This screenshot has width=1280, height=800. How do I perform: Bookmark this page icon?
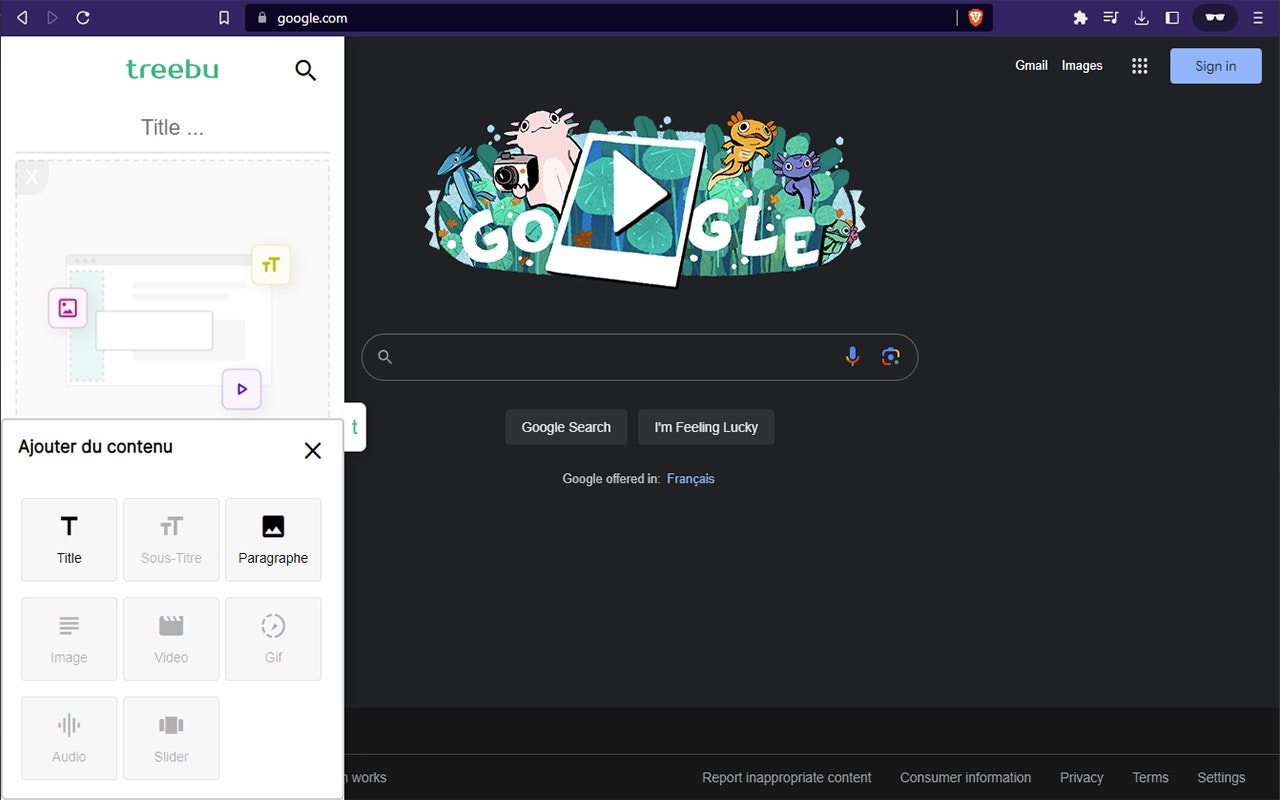(x=224, y=17)
